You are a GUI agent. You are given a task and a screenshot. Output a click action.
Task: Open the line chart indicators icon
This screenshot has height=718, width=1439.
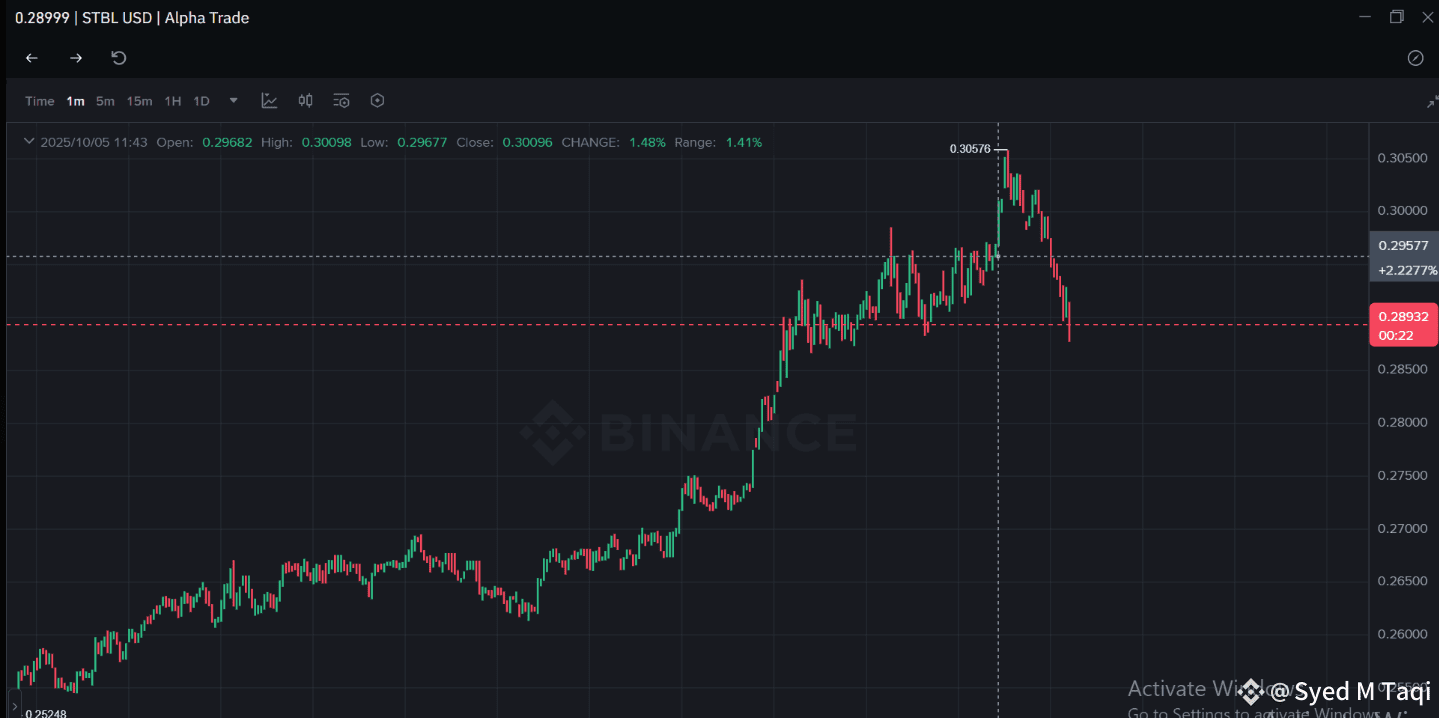pyautogui.click(x=269, y=100)
